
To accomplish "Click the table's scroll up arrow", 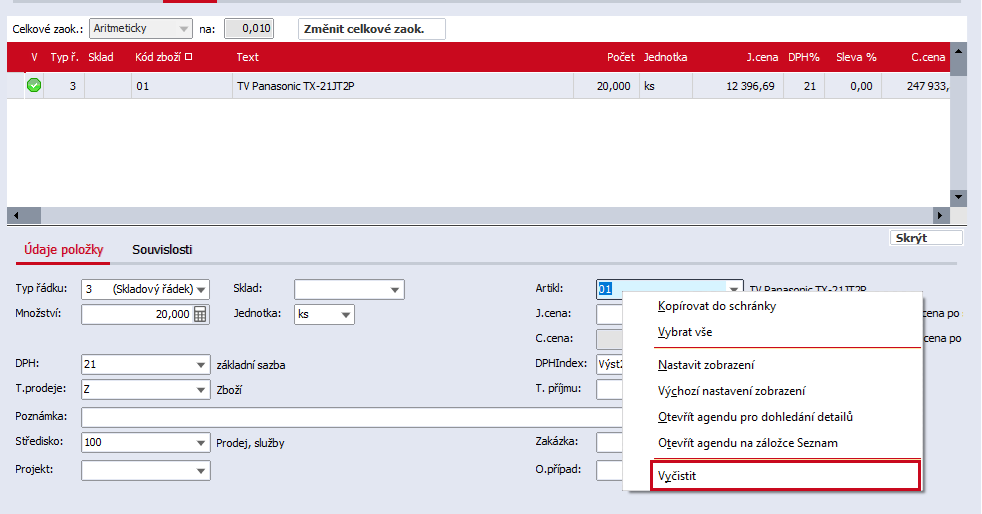I will tap(958, 51).
